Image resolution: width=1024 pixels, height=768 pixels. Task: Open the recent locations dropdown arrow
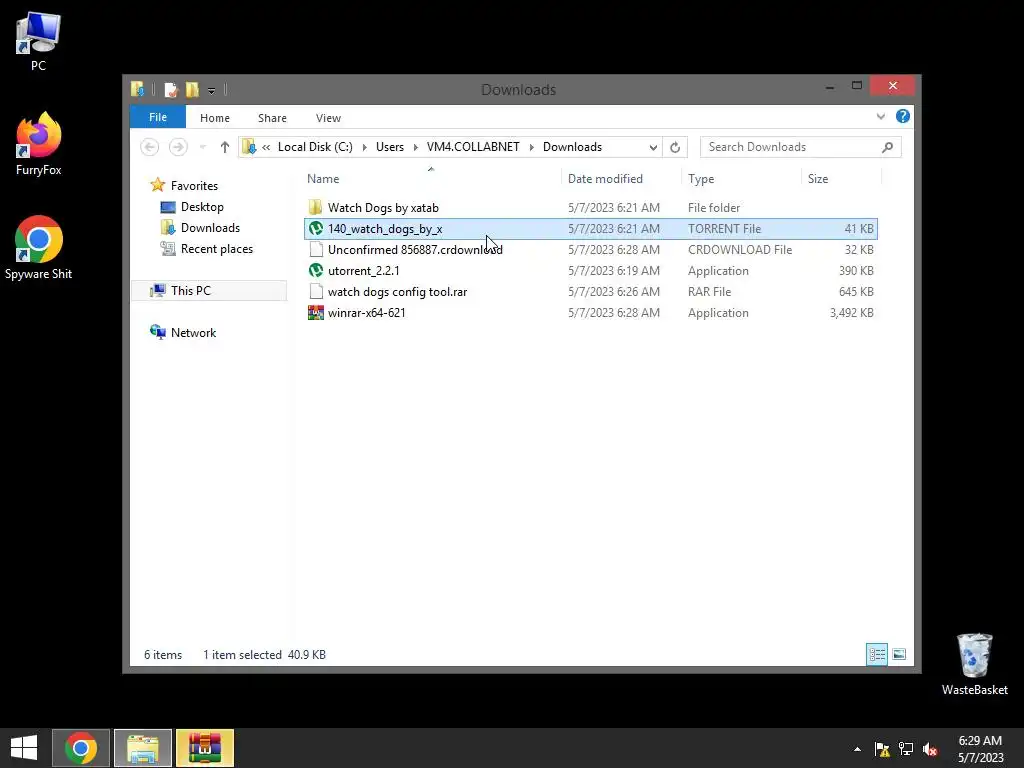click(203, 148)
